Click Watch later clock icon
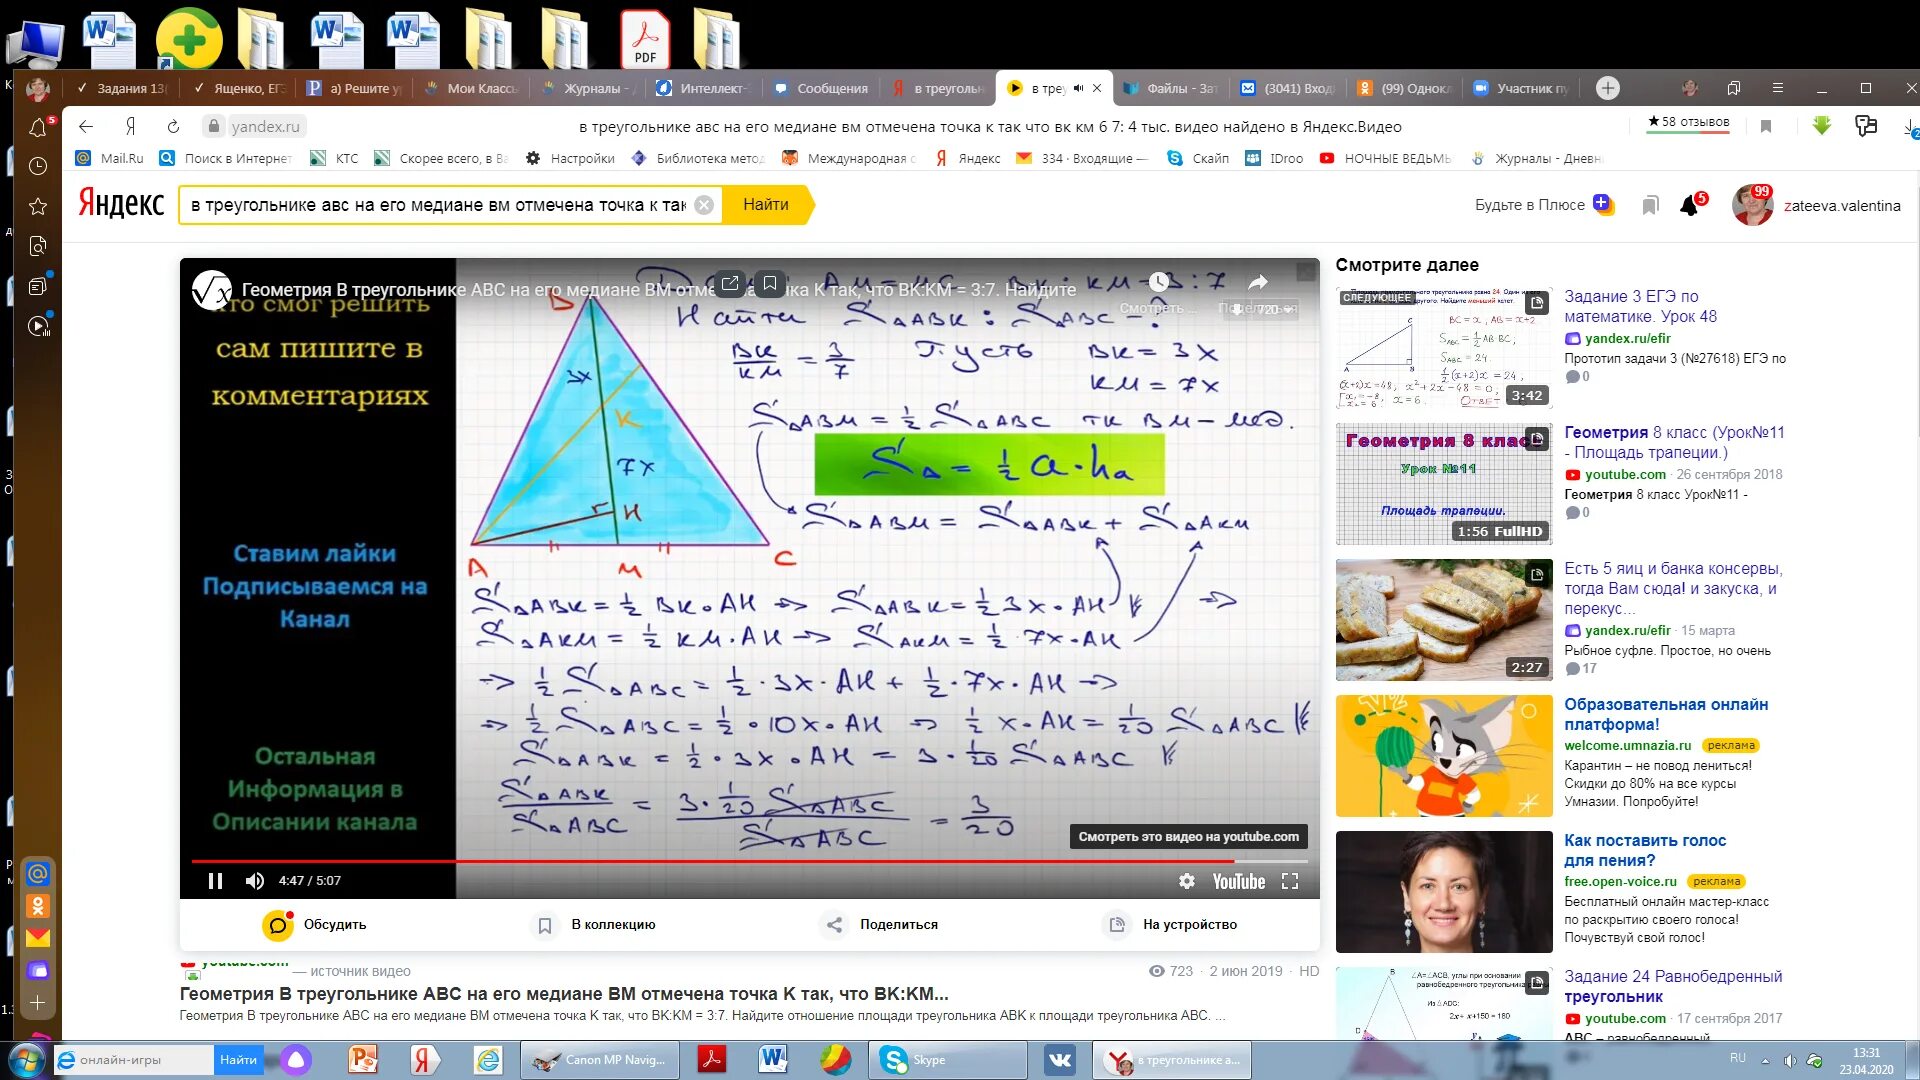Image resolution: width=1920 pixels, height=1080 pixels. pos(1158,282)
